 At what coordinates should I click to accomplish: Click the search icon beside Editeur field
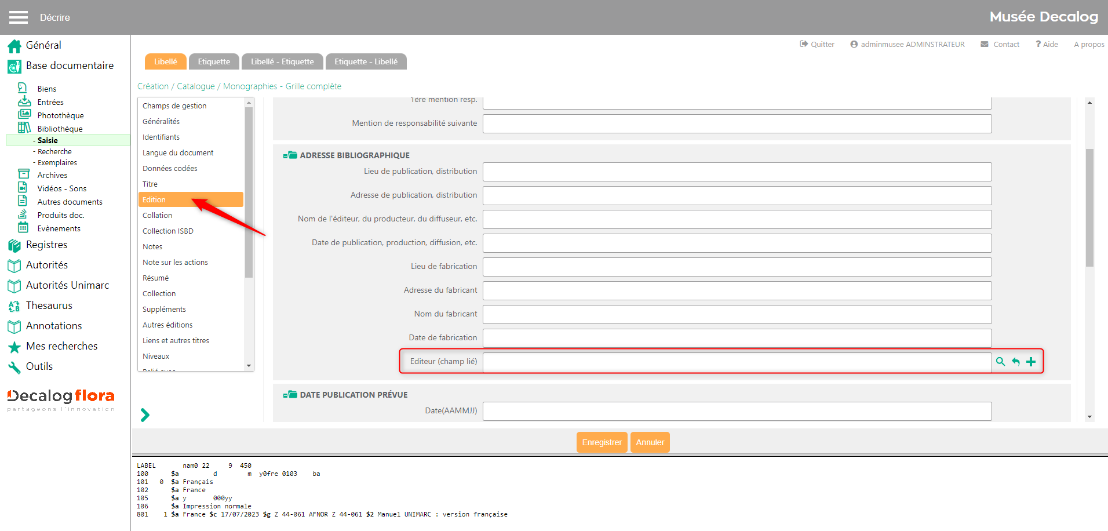click(x=999, y=362)
